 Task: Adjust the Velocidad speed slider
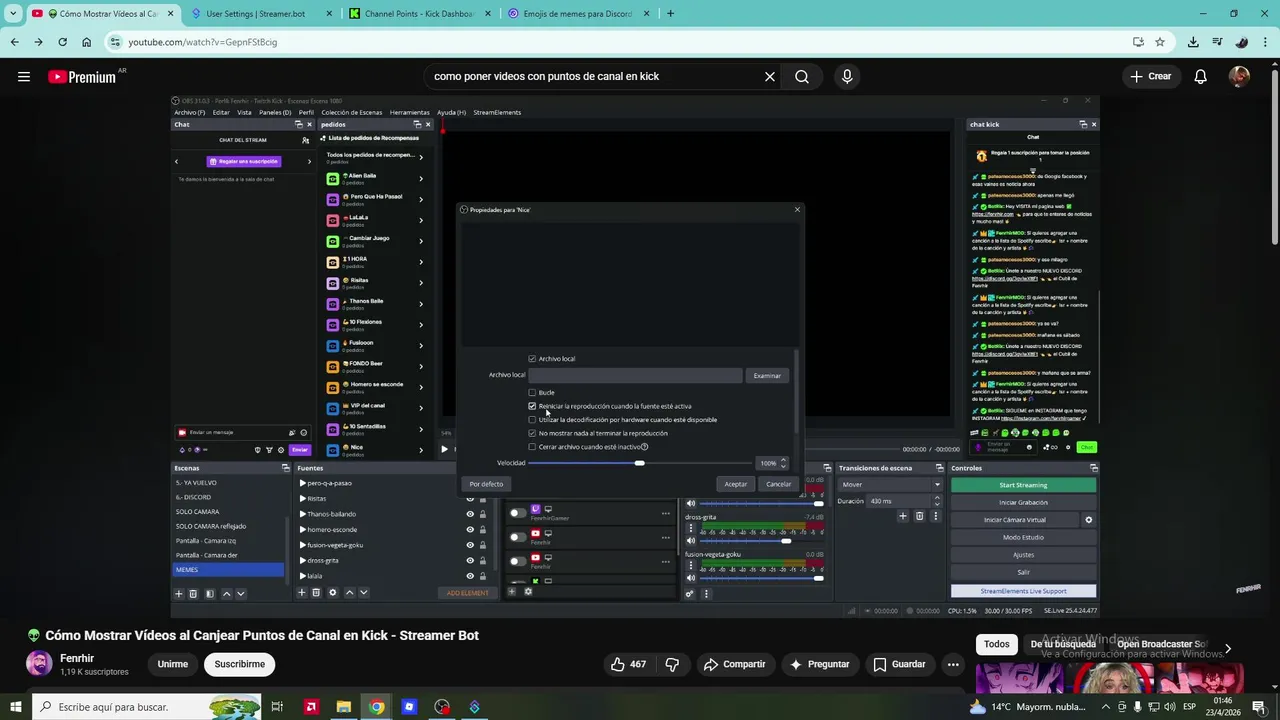tap(640, 463)
